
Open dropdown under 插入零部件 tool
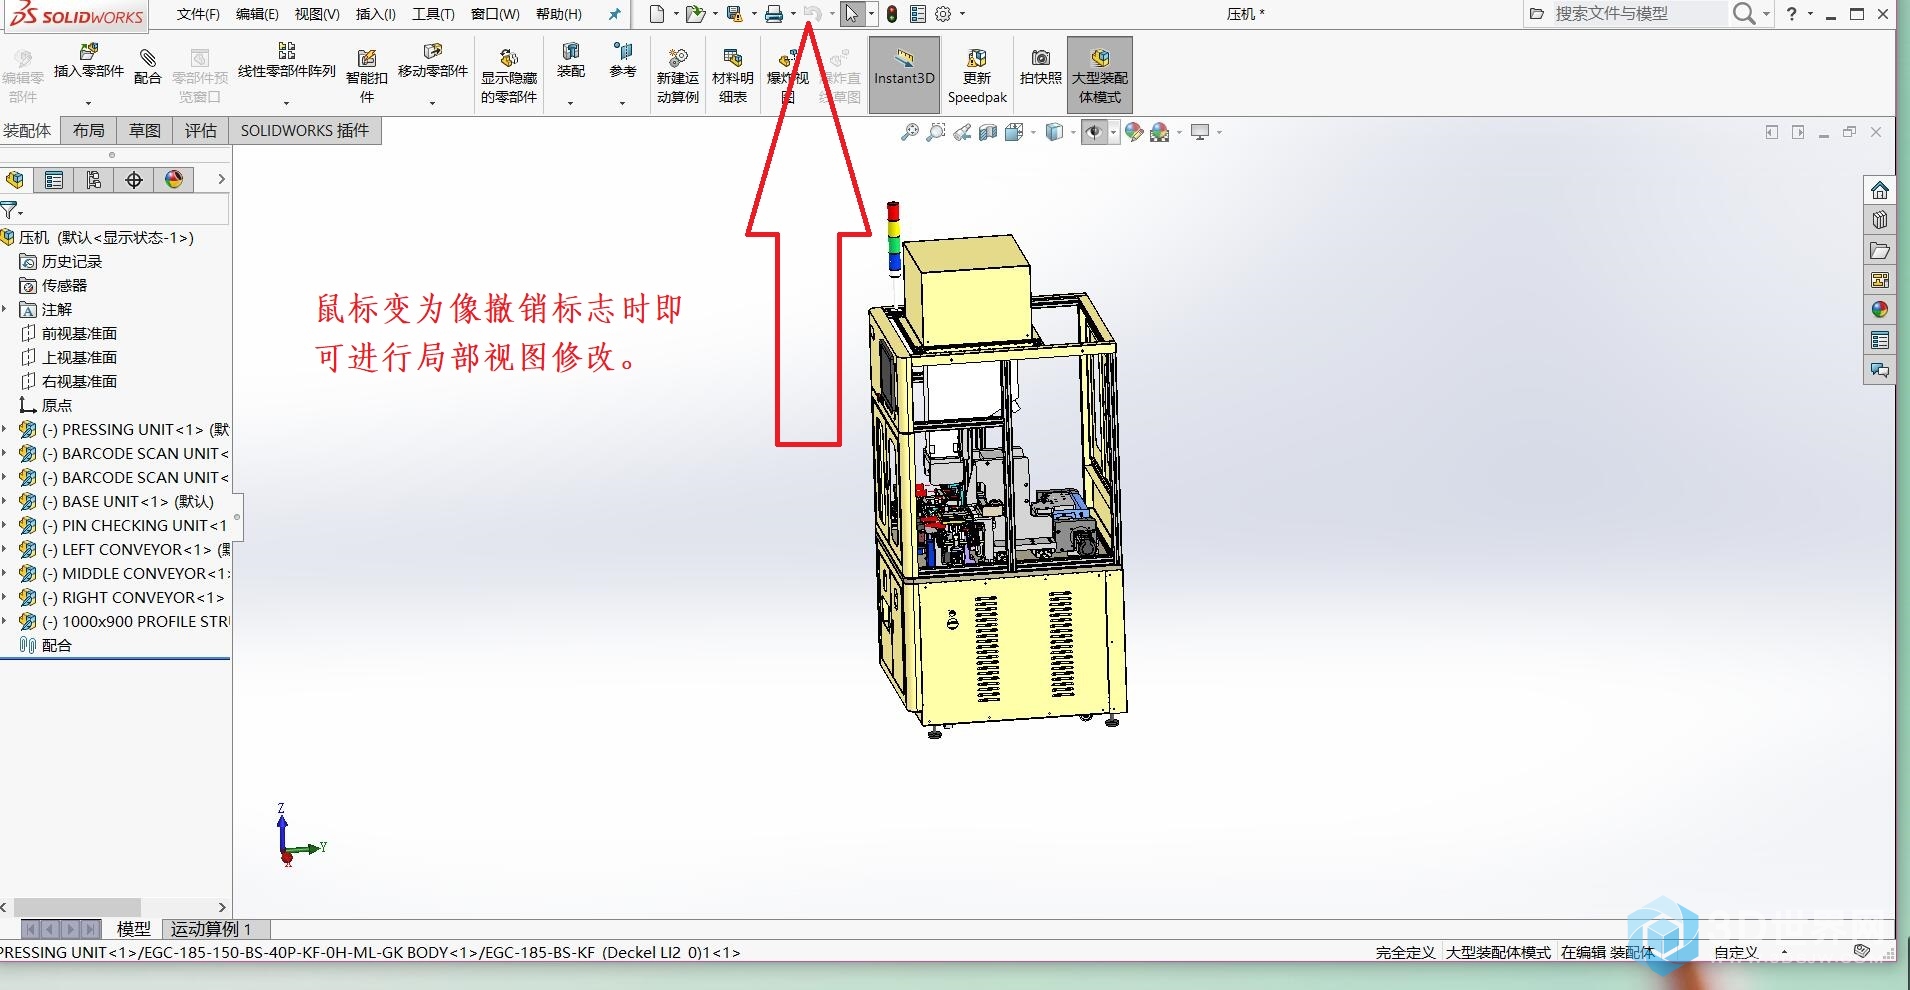click(x=88, y=102)
